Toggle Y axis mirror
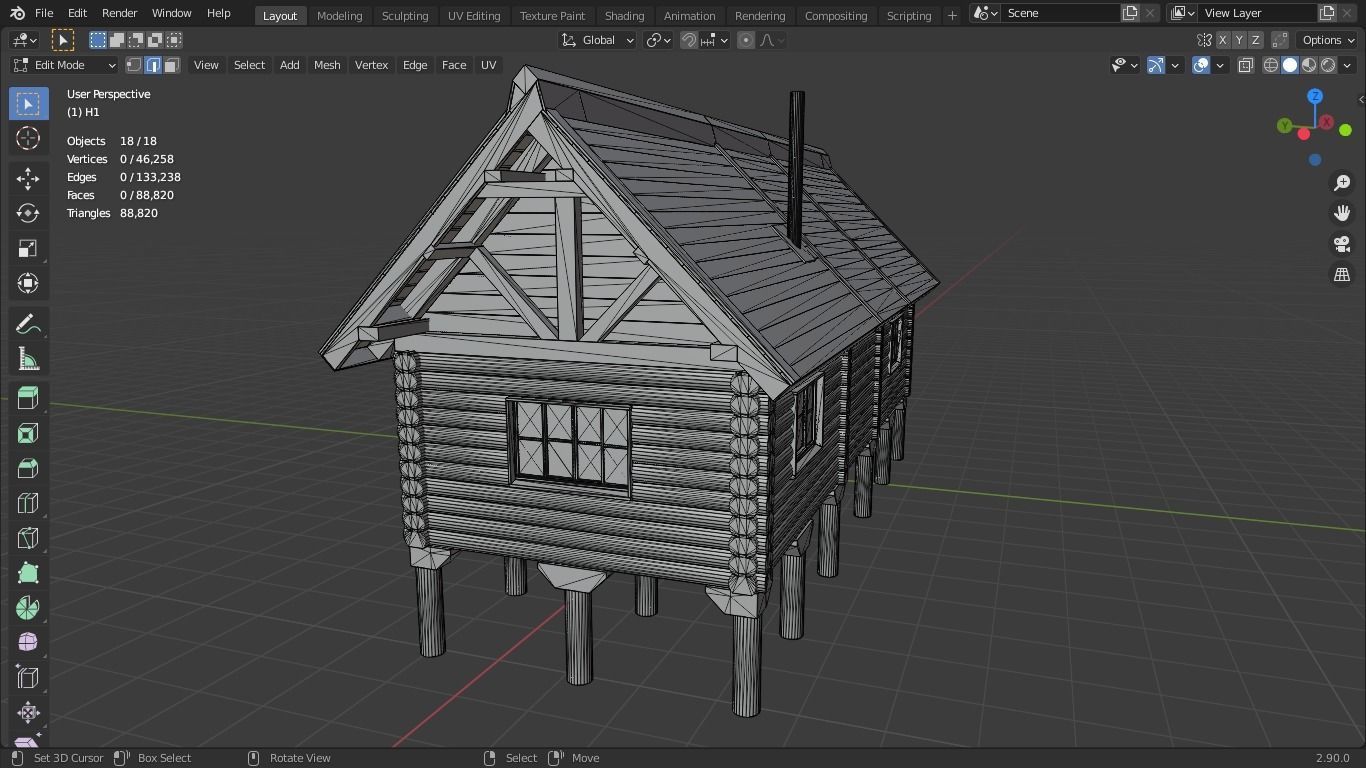This screenshot has width=1366, height=768. (1239, 40)
